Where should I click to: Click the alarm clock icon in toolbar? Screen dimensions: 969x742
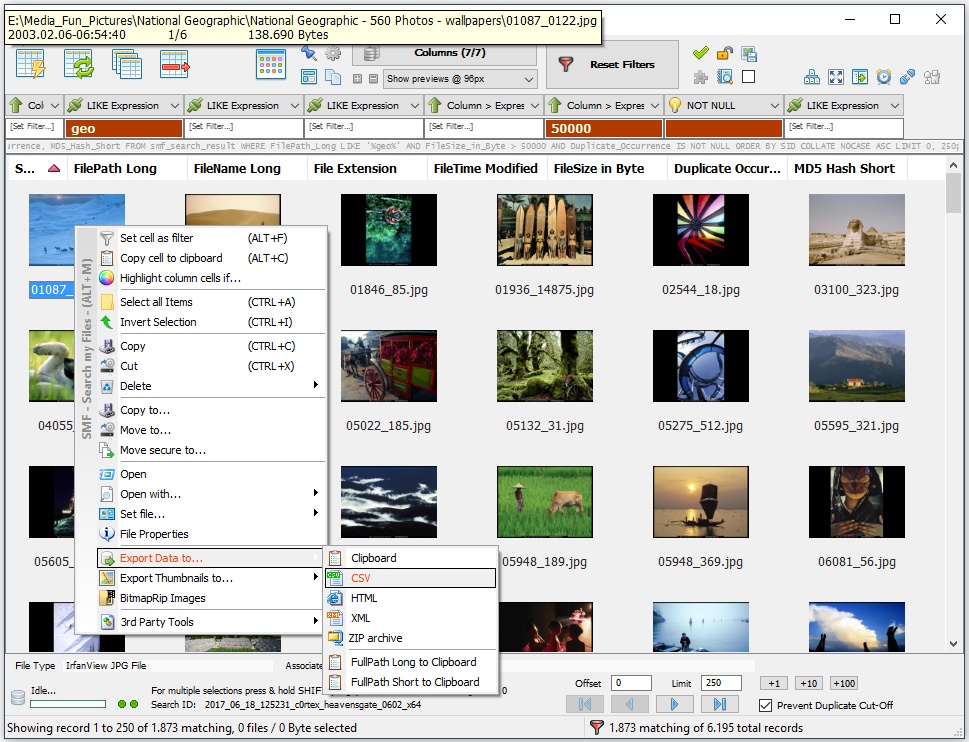click(x=884, y=77)
